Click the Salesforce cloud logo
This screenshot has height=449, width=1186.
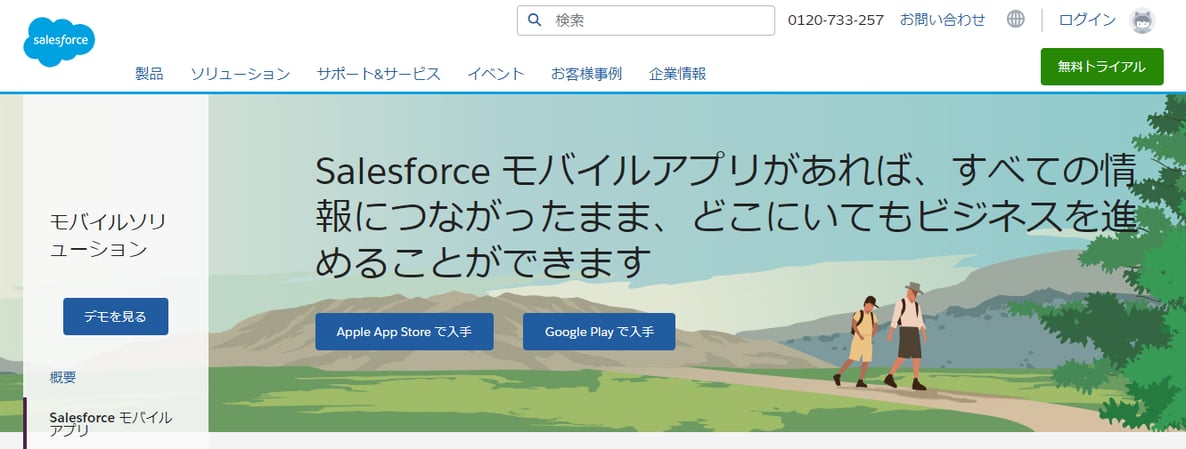tap(59, 41)
